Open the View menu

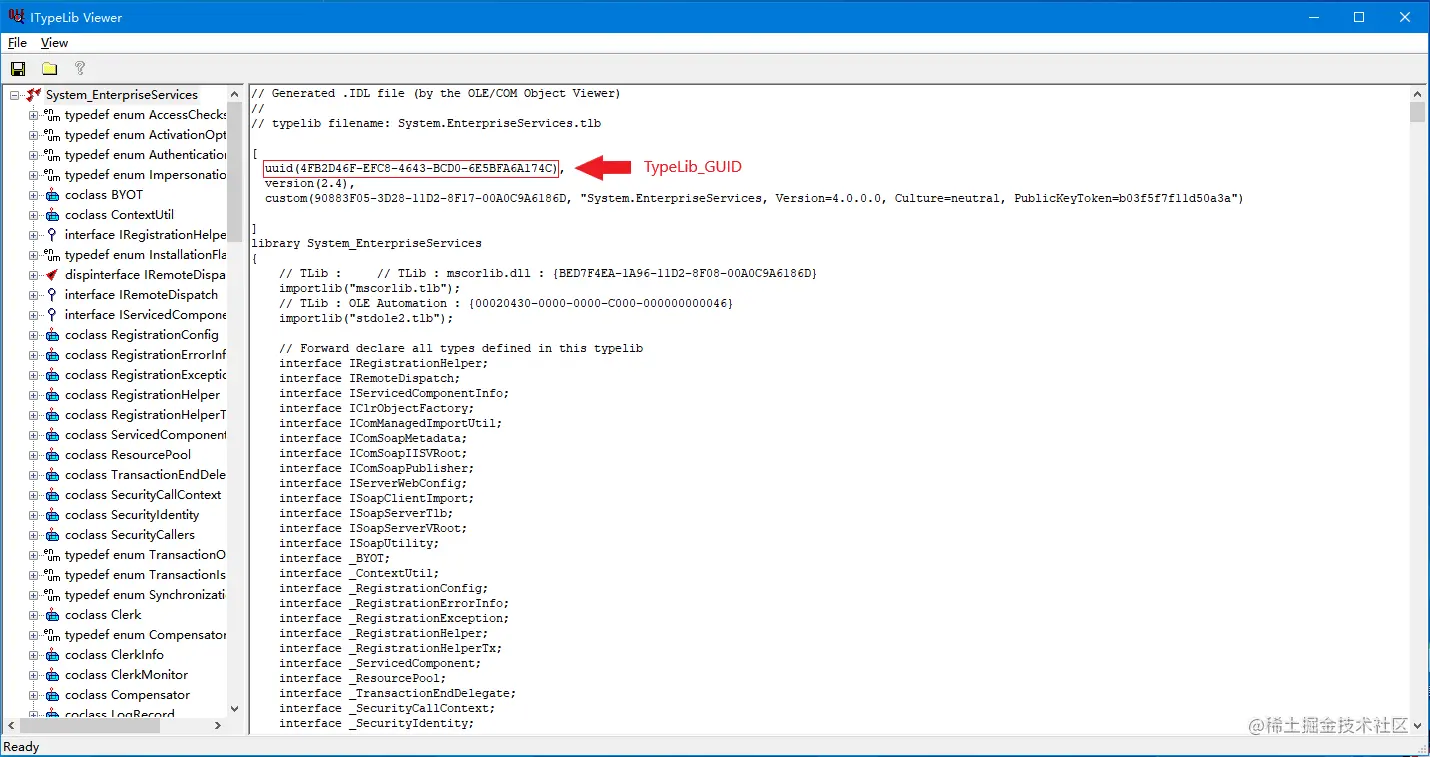(x=54, y=43)
